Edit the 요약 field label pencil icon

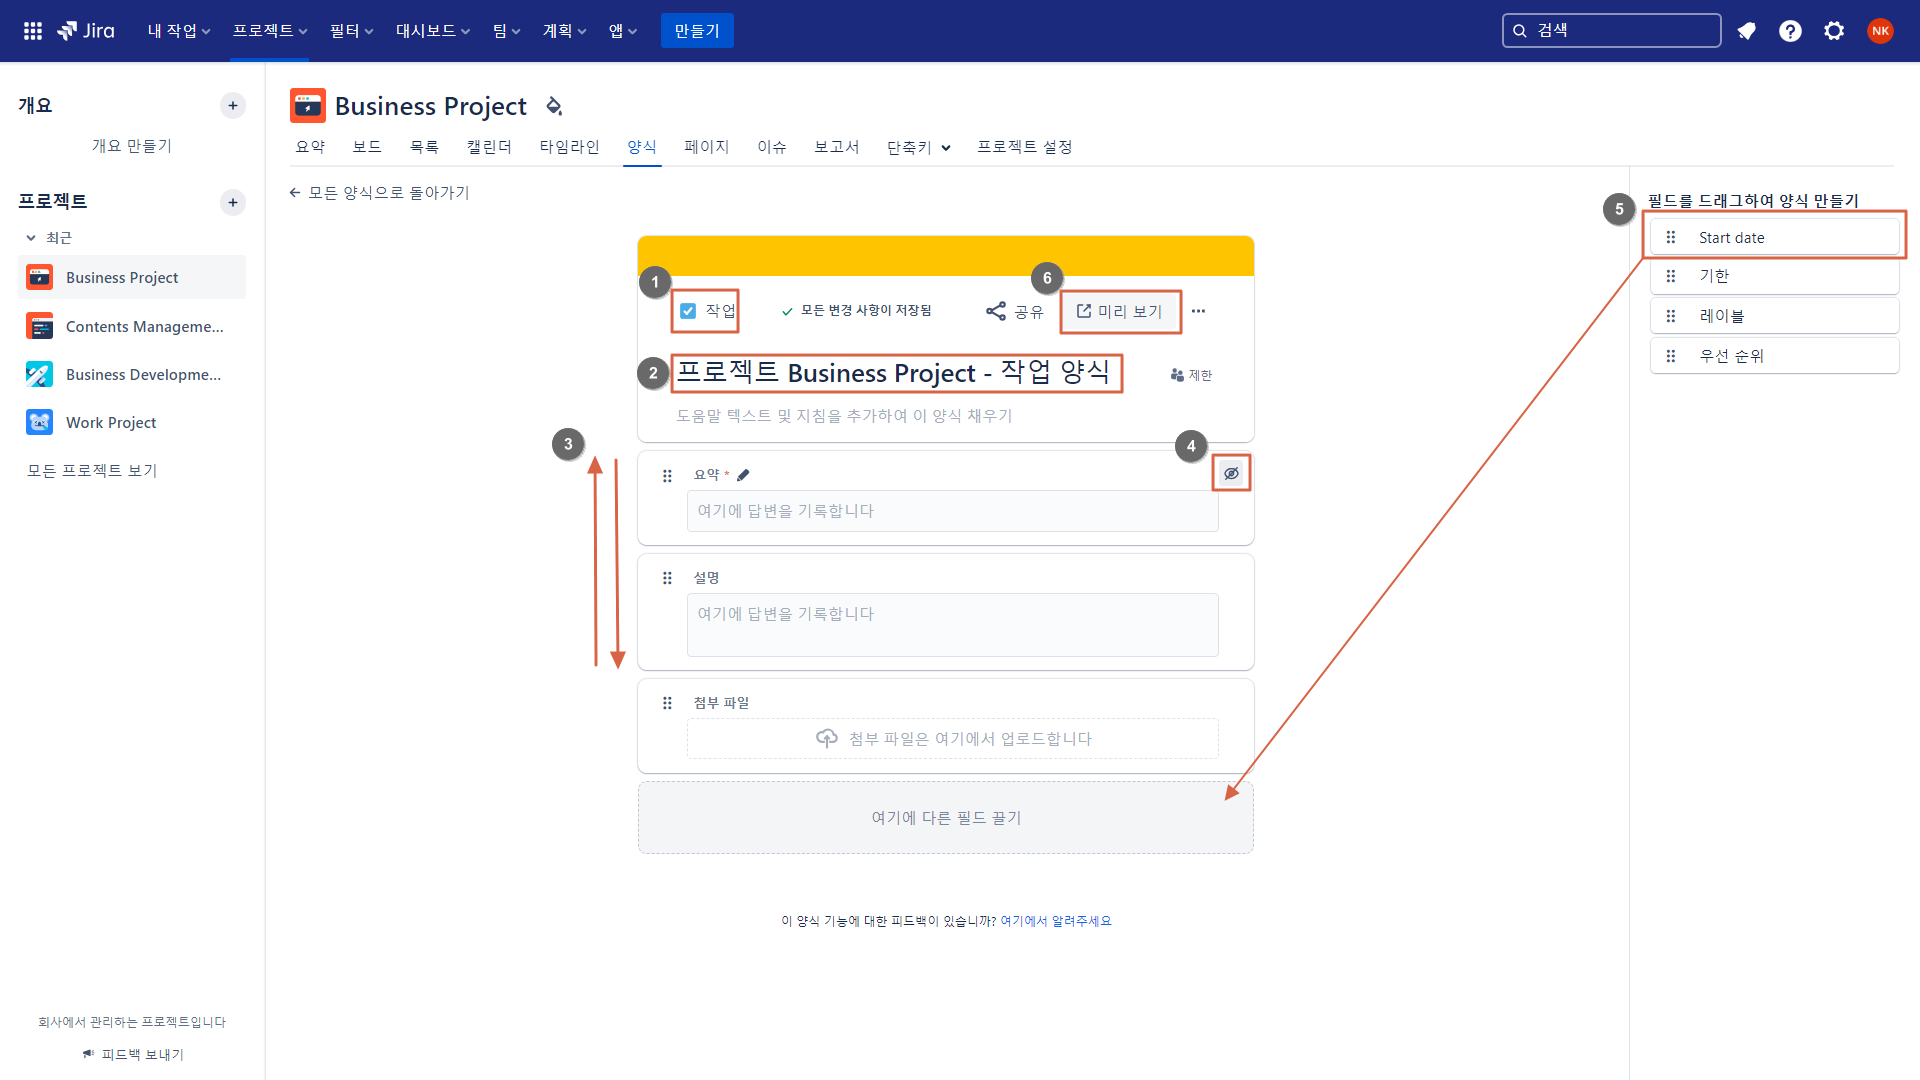tap(743, 475)
